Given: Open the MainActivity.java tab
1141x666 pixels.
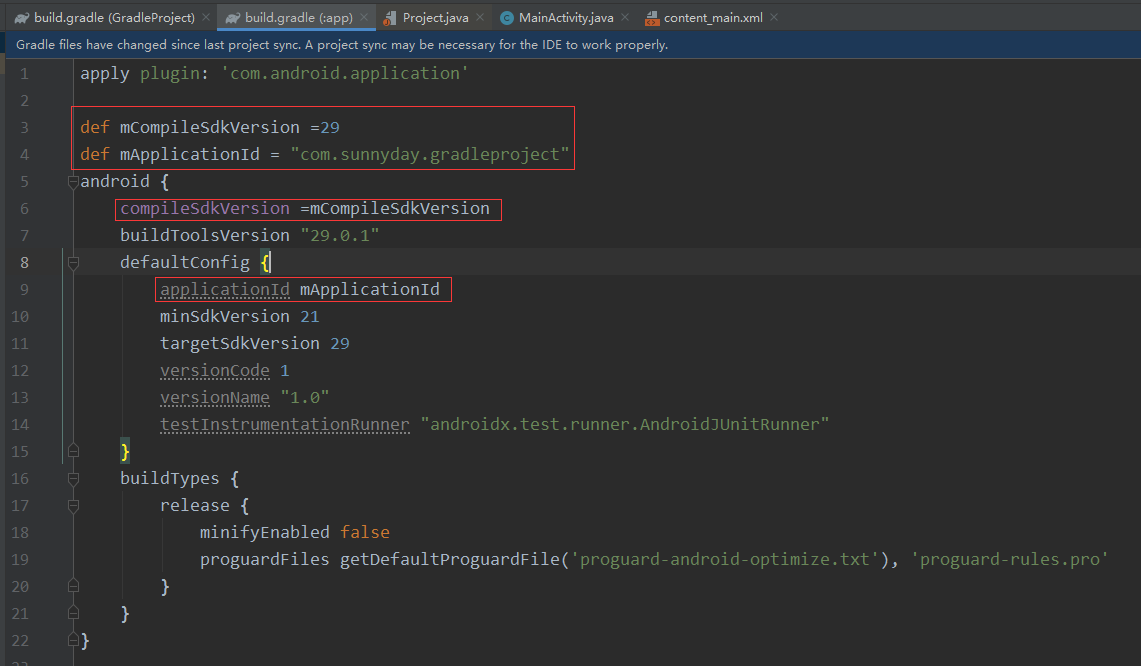Looking at the screenshot, I should (566, 17).
